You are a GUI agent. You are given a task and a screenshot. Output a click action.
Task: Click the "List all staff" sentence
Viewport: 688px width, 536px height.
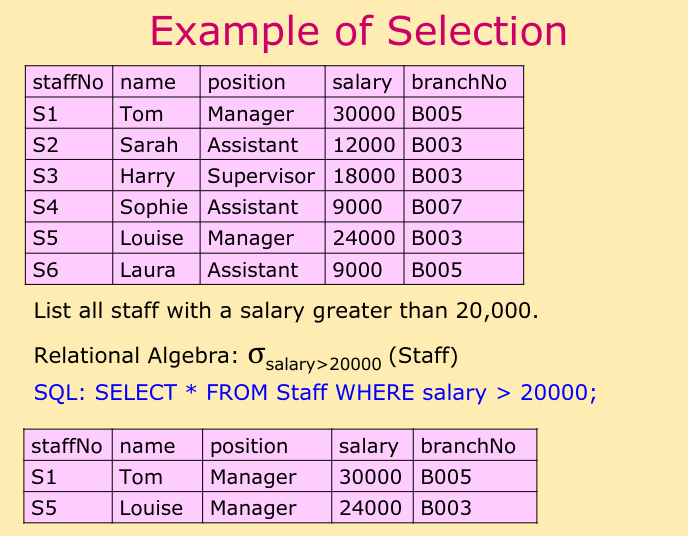click(x=286, y=310)
